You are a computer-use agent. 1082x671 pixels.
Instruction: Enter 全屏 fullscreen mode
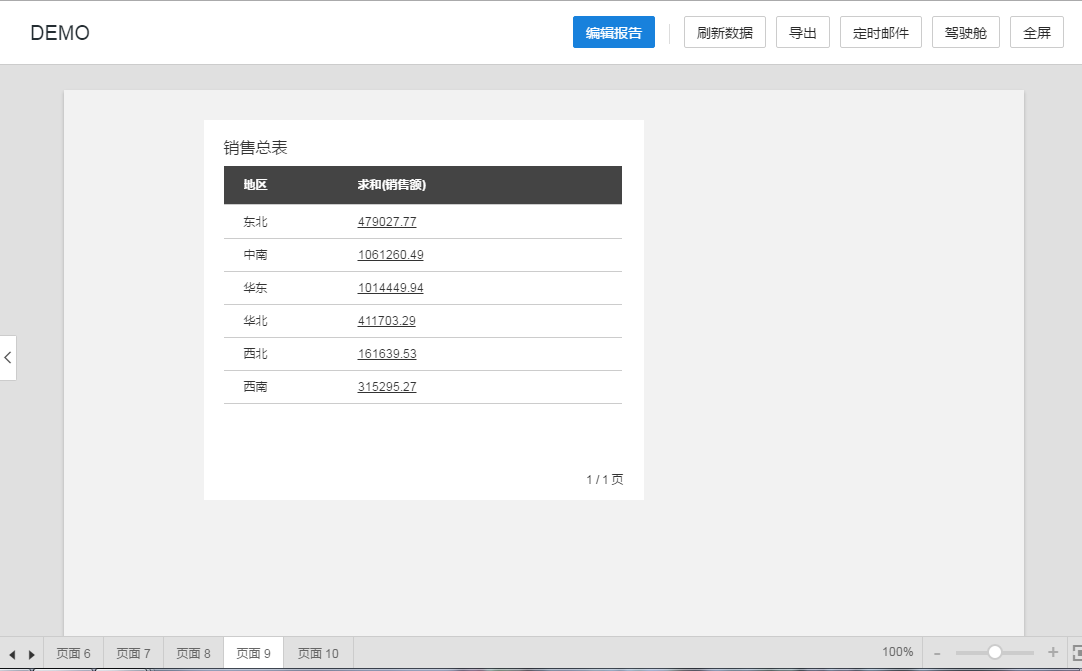(x=1037, y=33)
